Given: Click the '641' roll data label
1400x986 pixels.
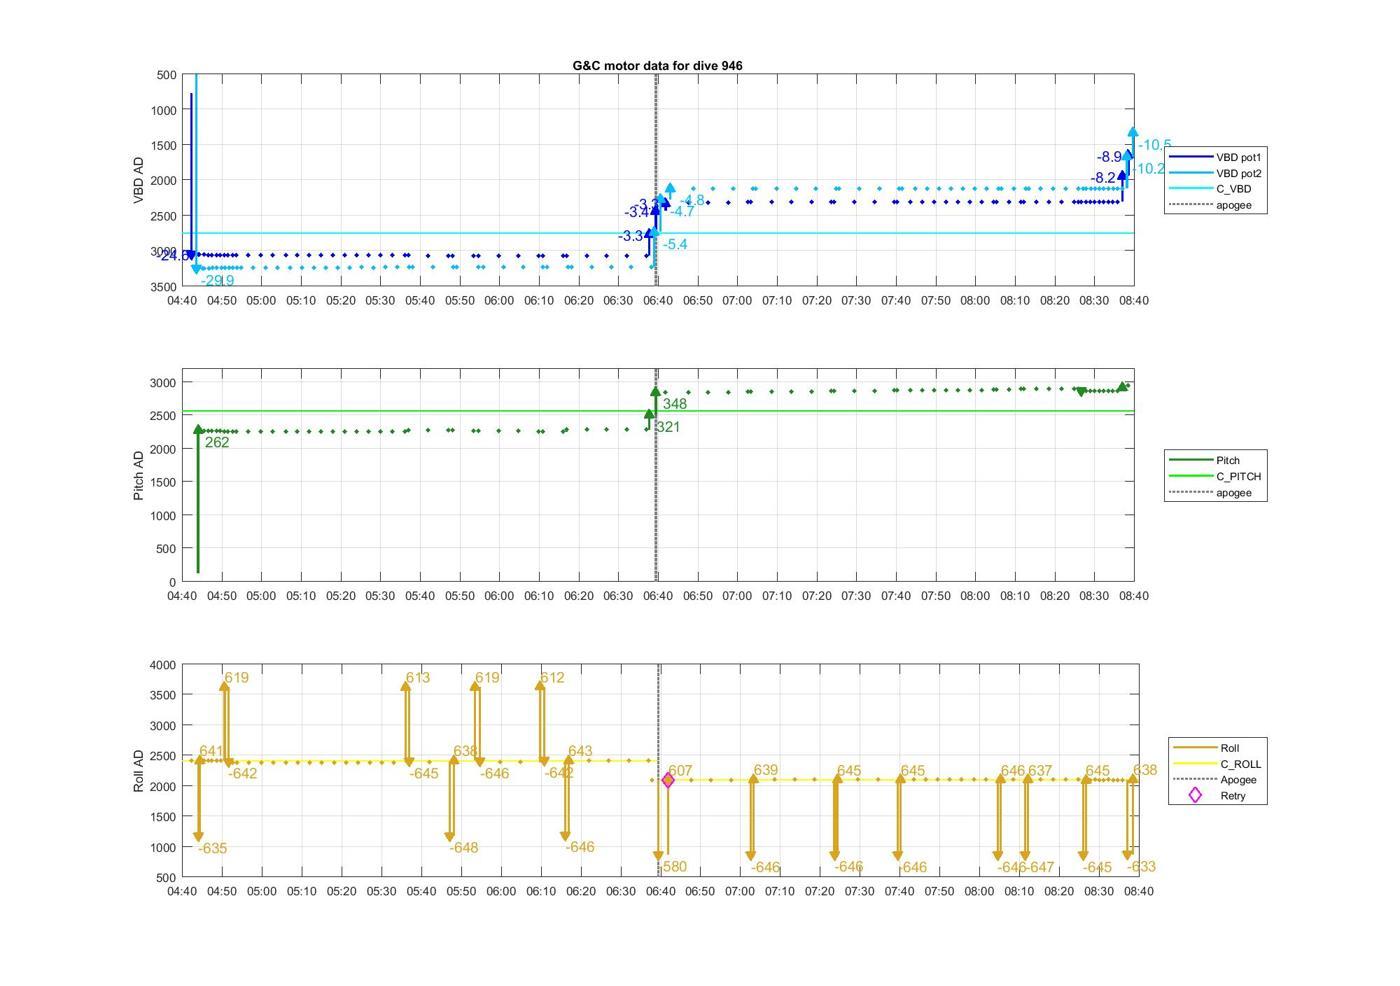Looking at the screenshot, I should point(211,752).
